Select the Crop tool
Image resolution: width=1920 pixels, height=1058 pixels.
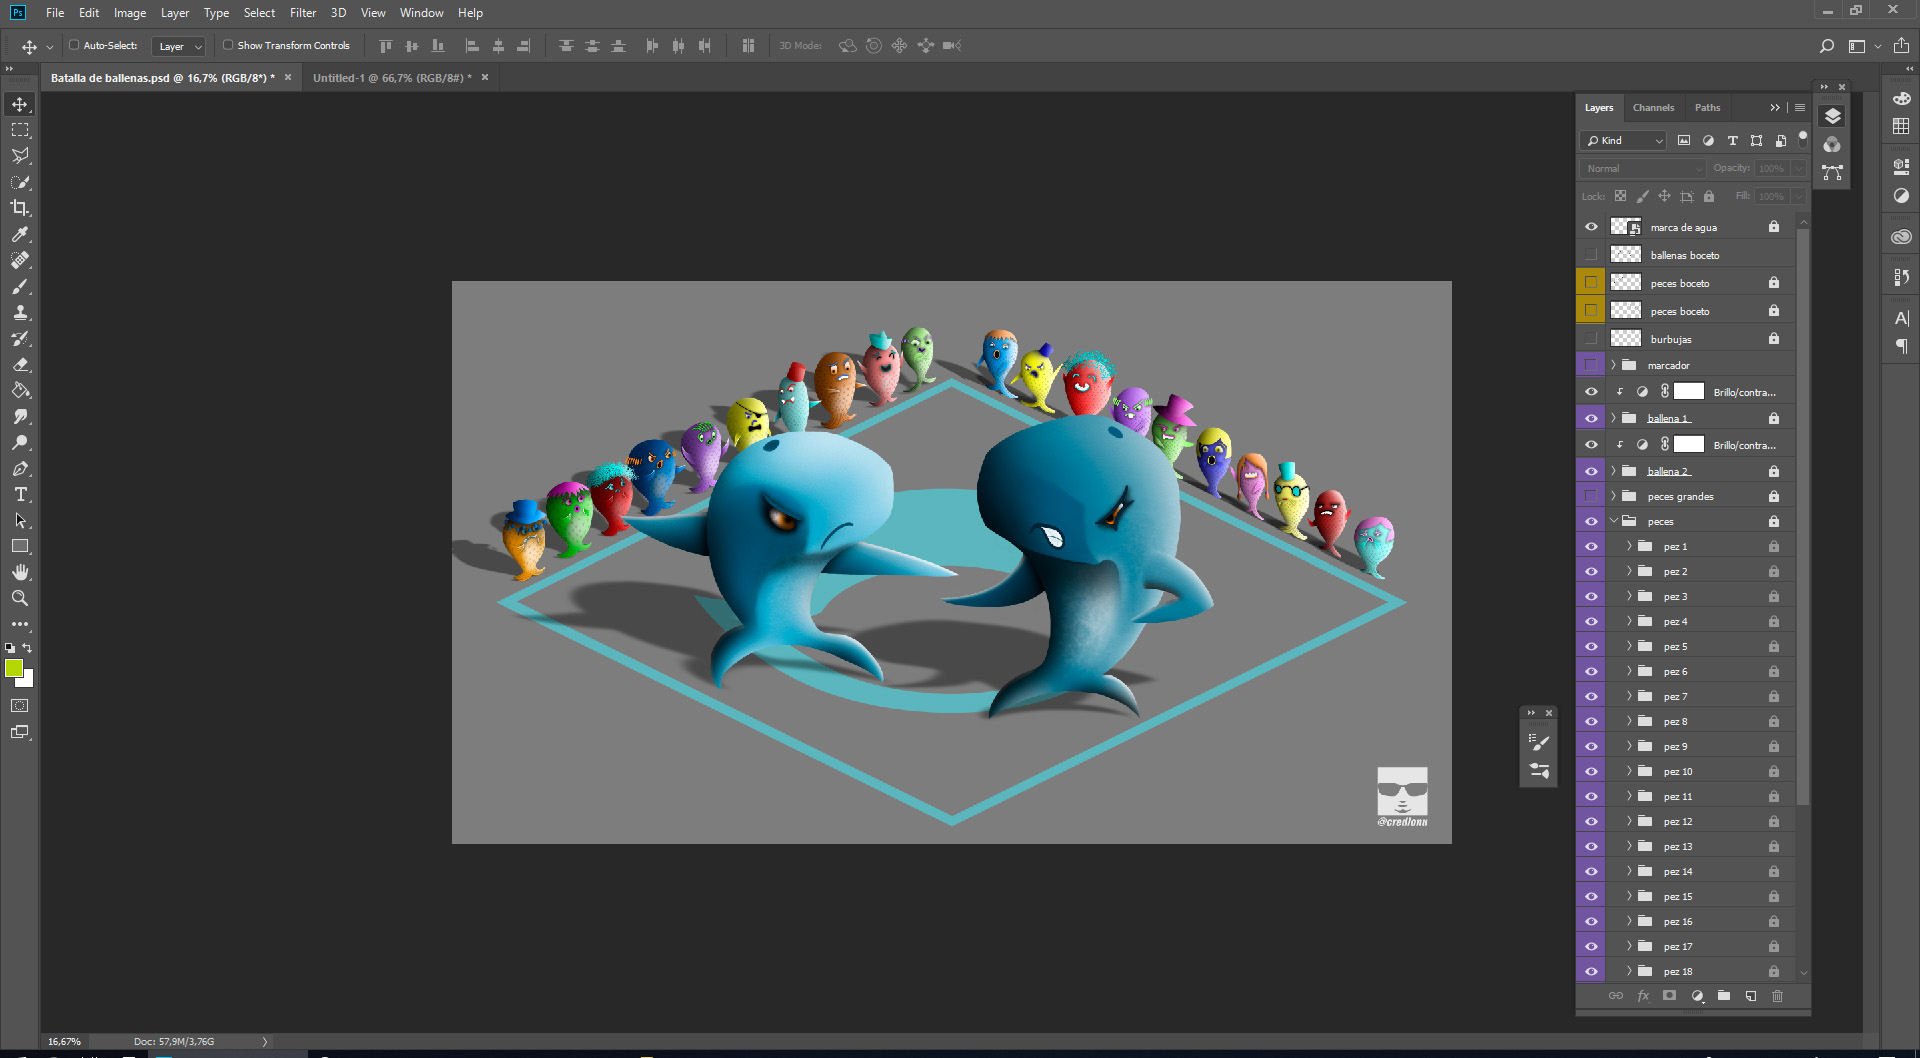[x=20, y=208]
